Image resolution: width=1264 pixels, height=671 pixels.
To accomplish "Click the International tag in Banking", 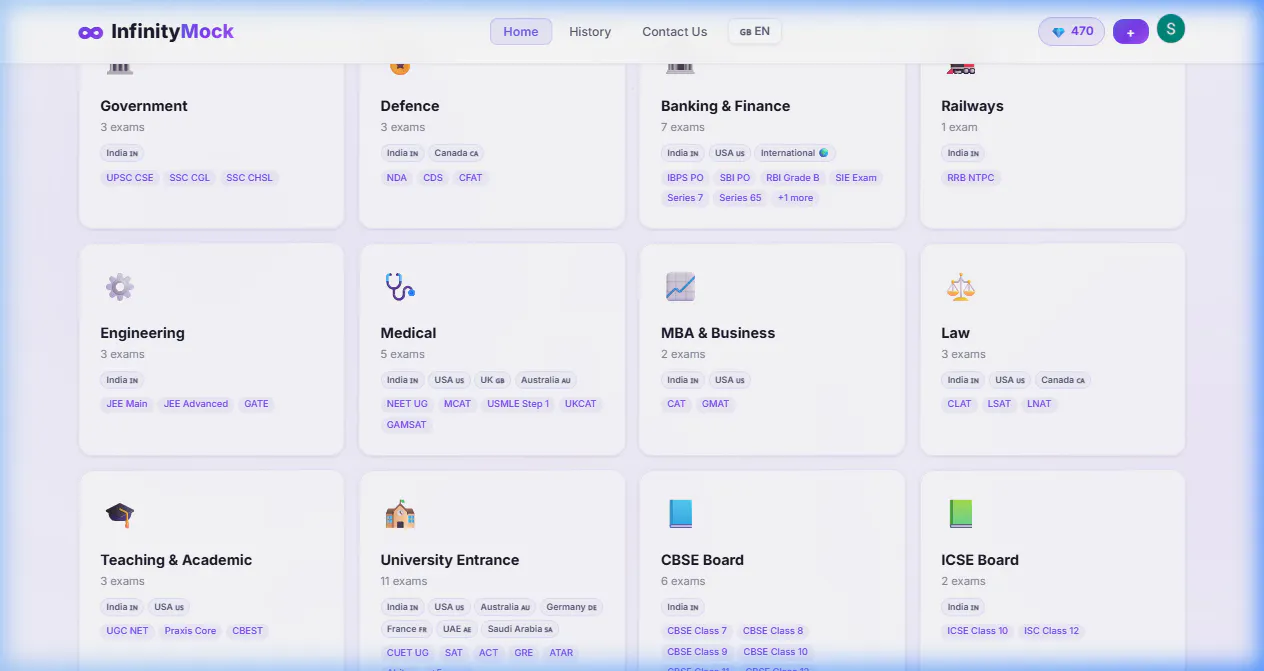I will click(x=795, y=153).
